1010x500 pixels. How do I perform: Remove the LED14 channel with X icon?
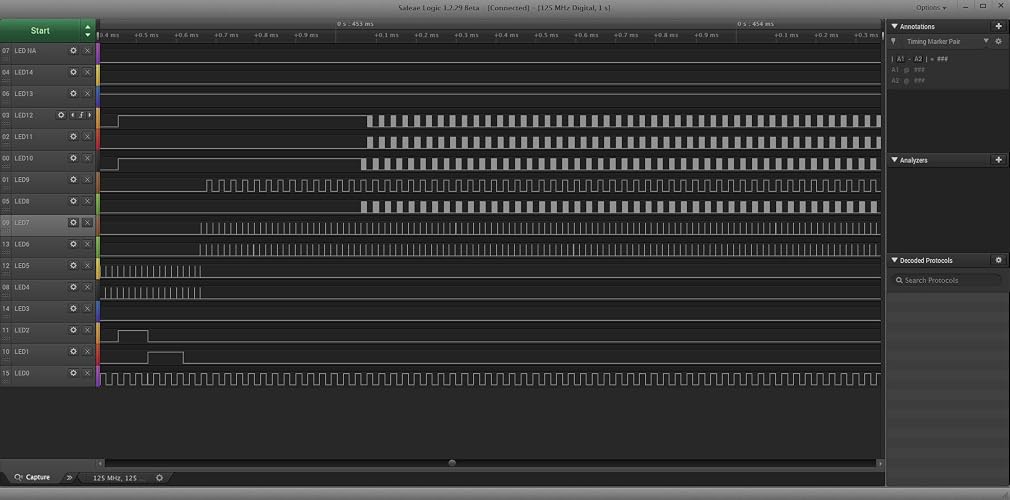87,72
